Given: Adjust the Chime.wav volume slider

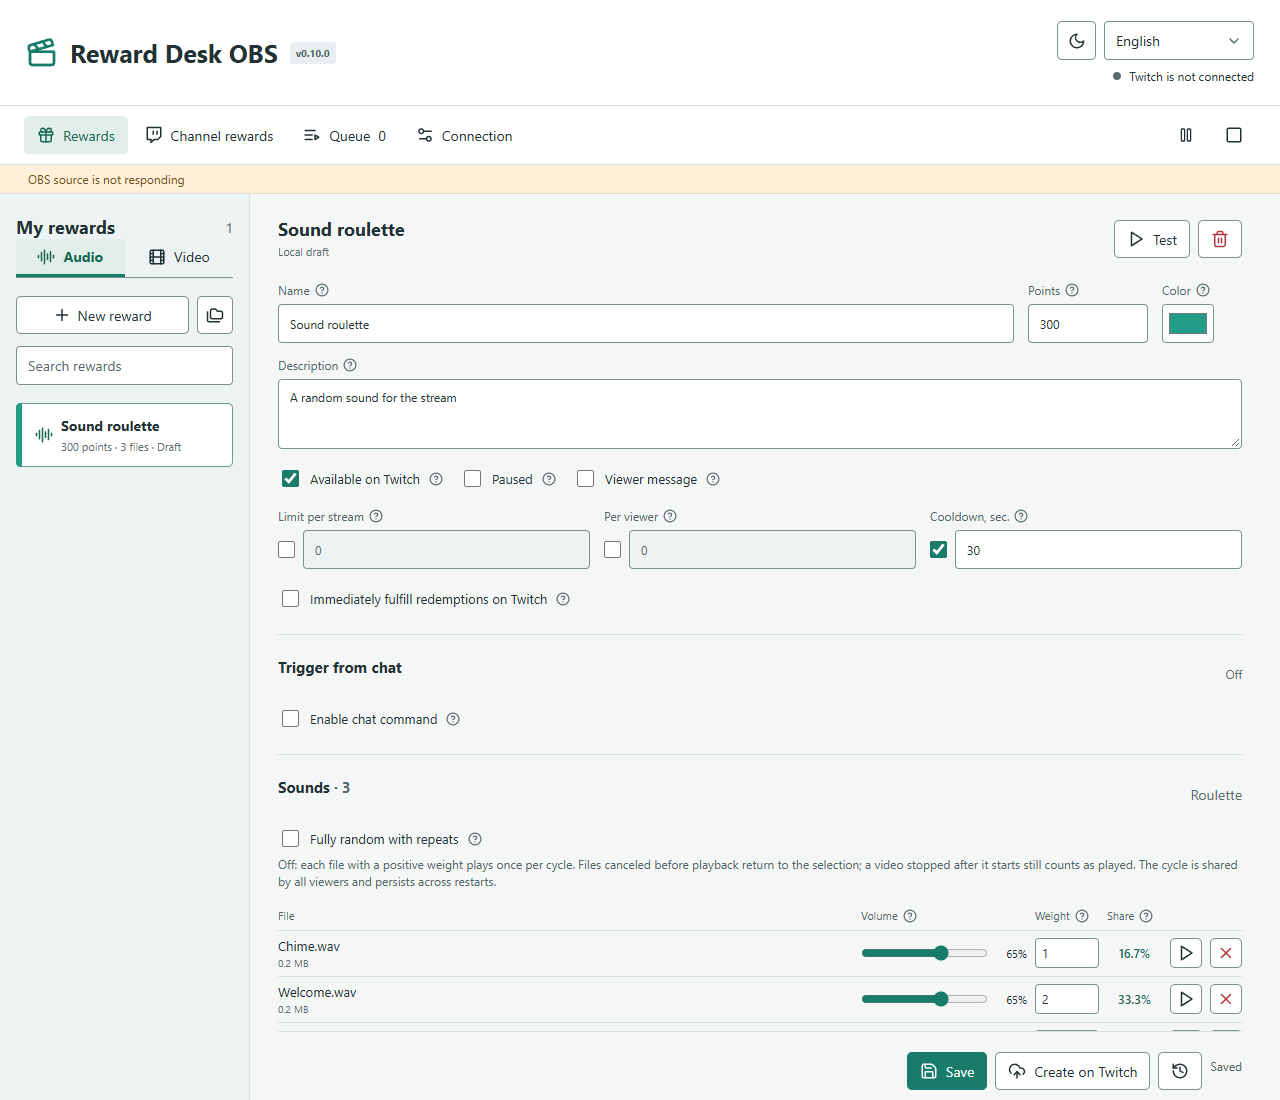Looking at the screenshot, I should pos(924,953).
